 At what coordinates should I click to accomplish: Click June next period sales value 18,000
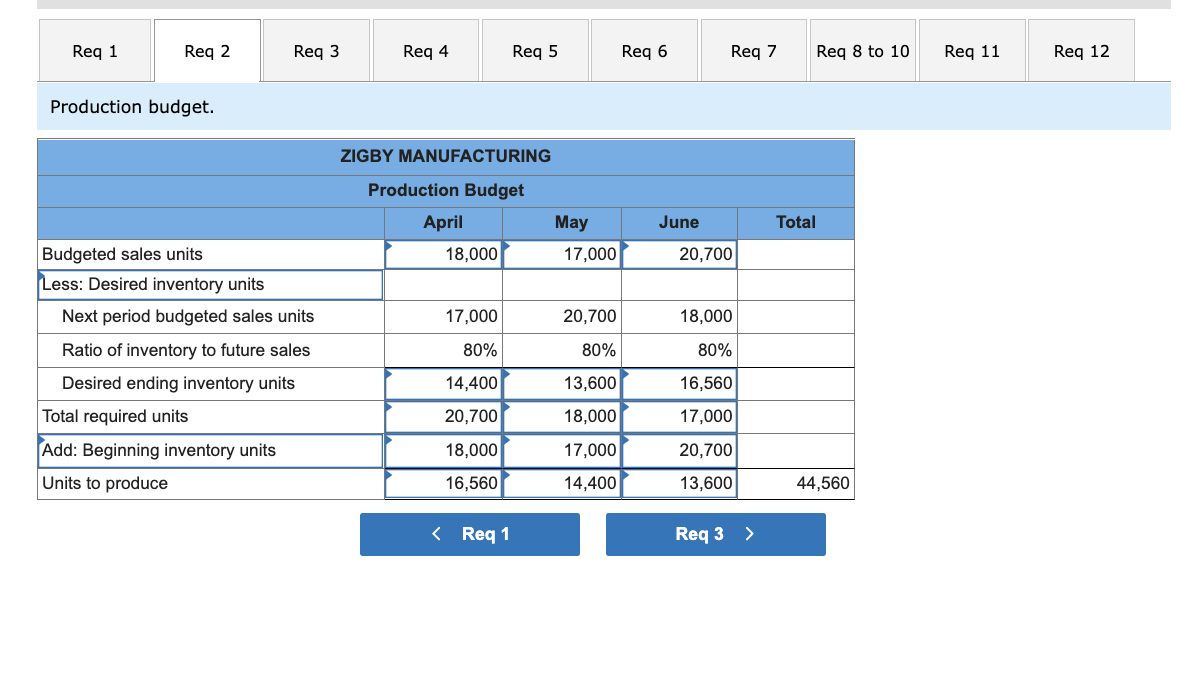(706, 316)
